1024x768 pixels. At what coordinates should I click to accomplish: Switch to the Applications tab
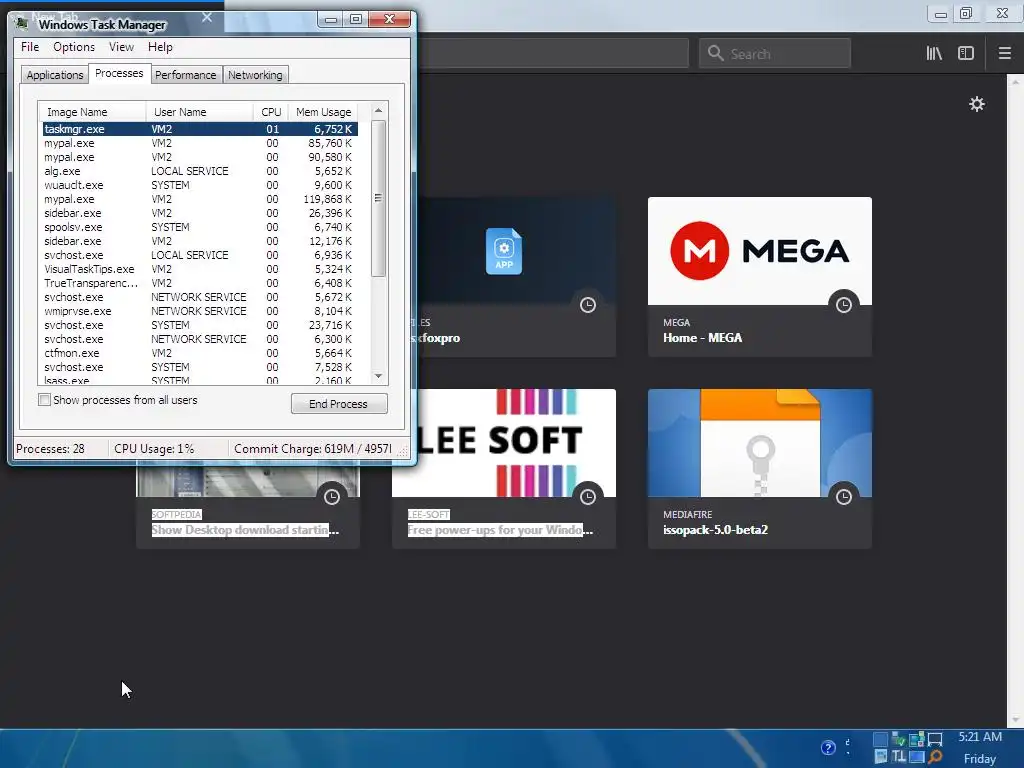(55, 75)
